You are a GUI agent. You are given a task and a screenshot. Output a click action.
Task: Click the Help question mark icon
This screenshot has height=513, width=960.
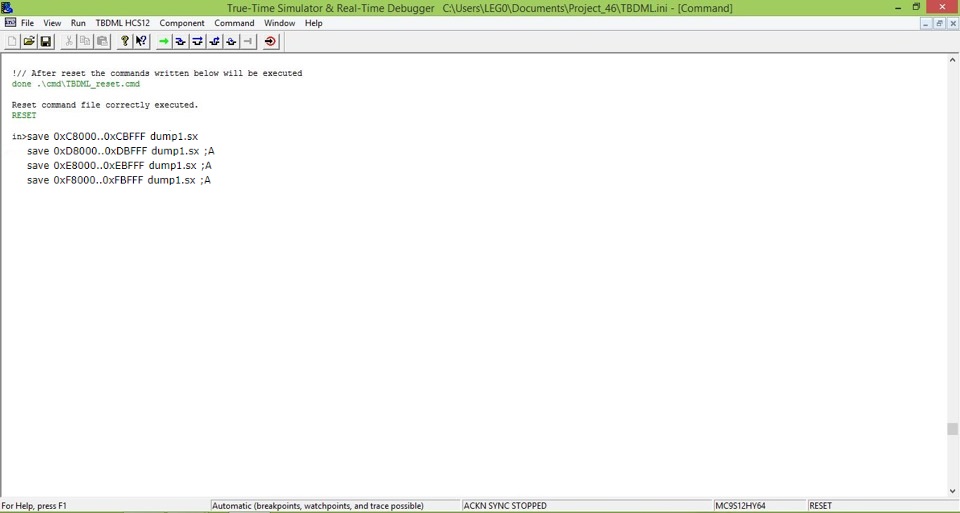[125, 41]
